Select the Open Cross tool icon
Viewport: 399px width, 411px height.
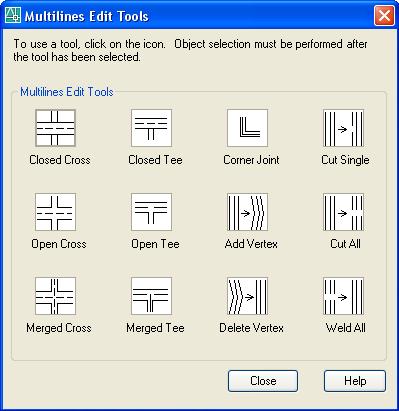(x=55, y=212)
